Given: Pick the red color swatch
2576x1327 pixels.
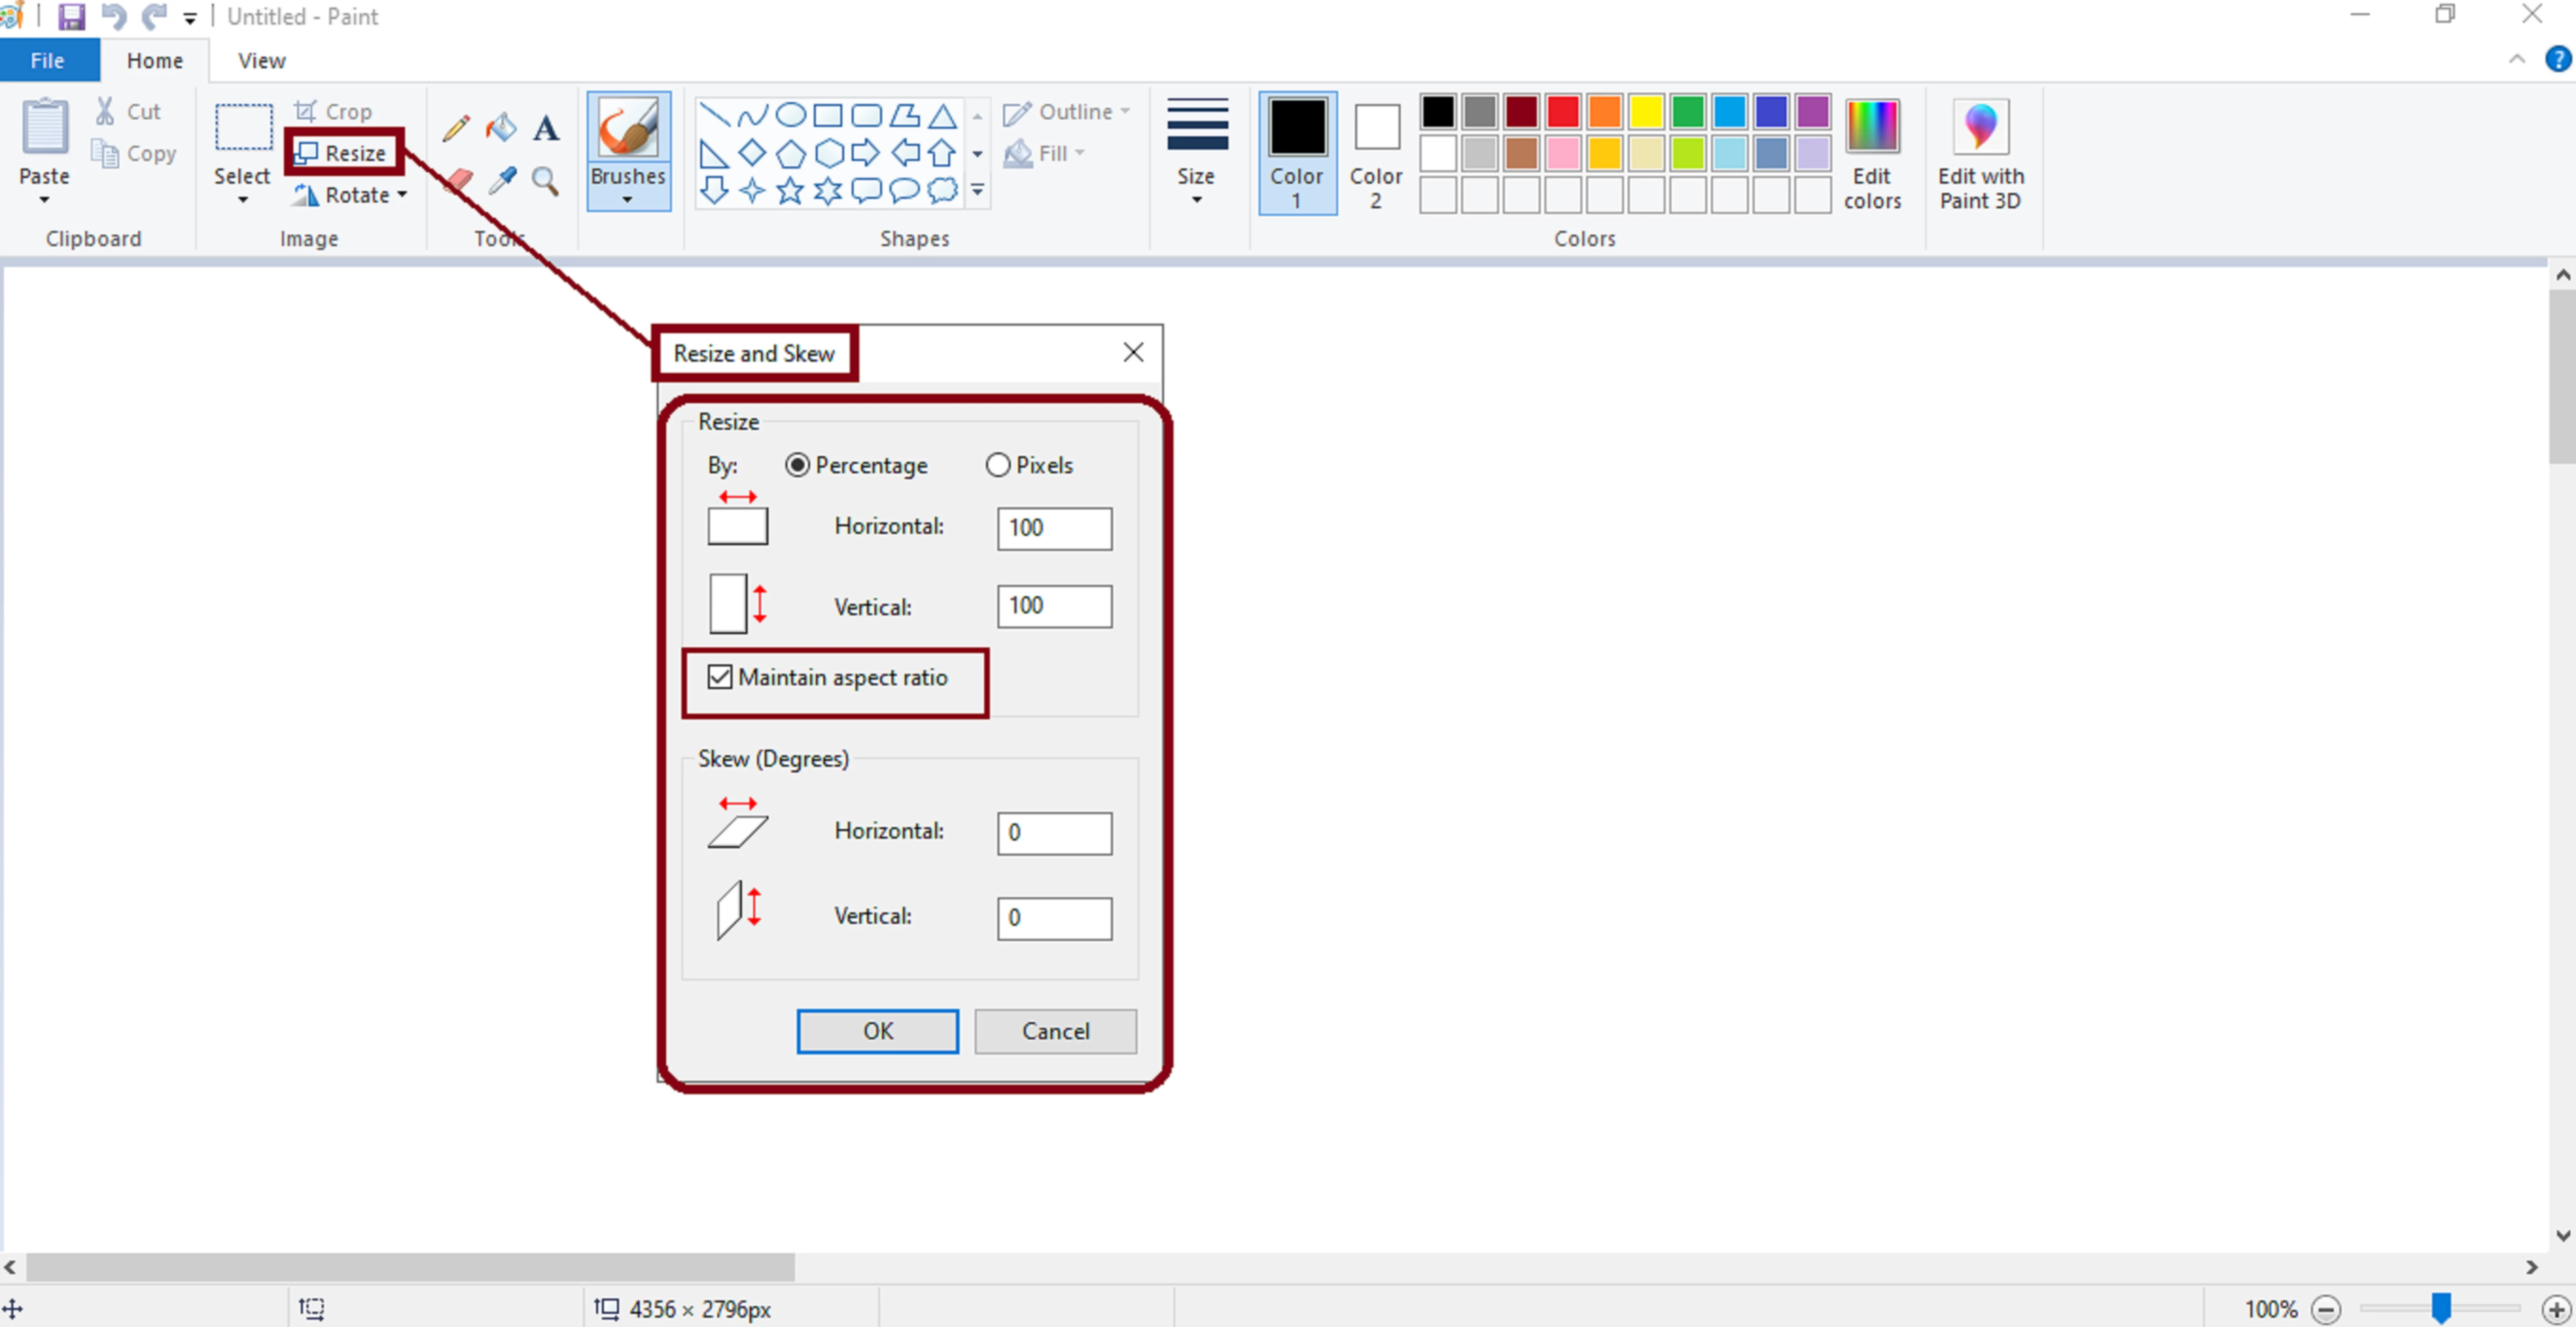Looking at the screenshot, I should 1563,112.
